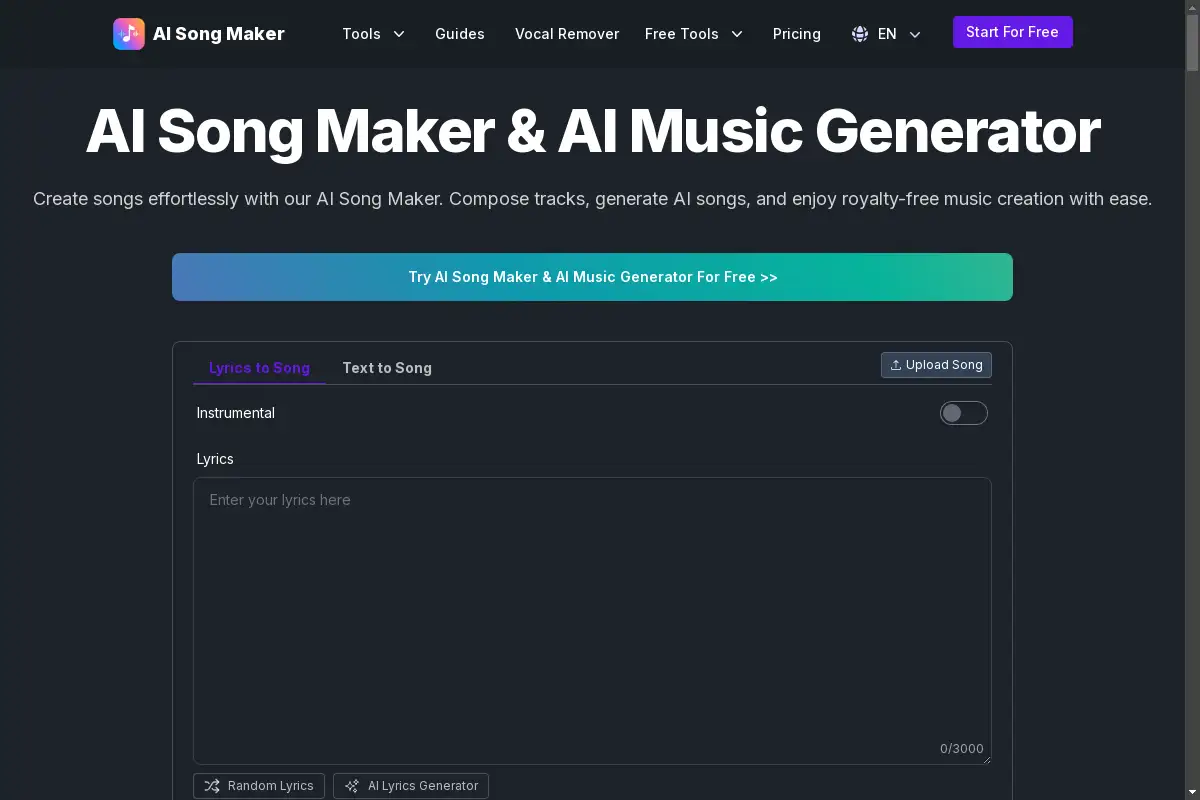Click the scrollbar up arrow
This screenshot has height=800, width=1200.
point(1191,8)
